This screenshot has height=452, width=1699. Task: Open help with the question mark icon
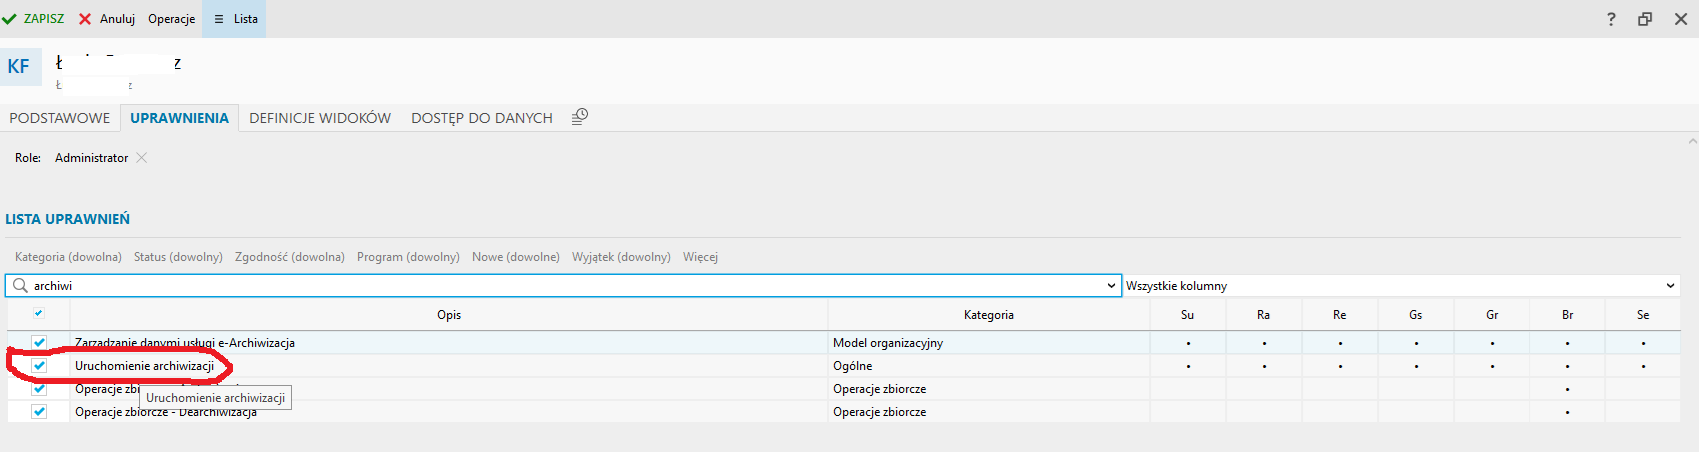[x=1611, y=19]
